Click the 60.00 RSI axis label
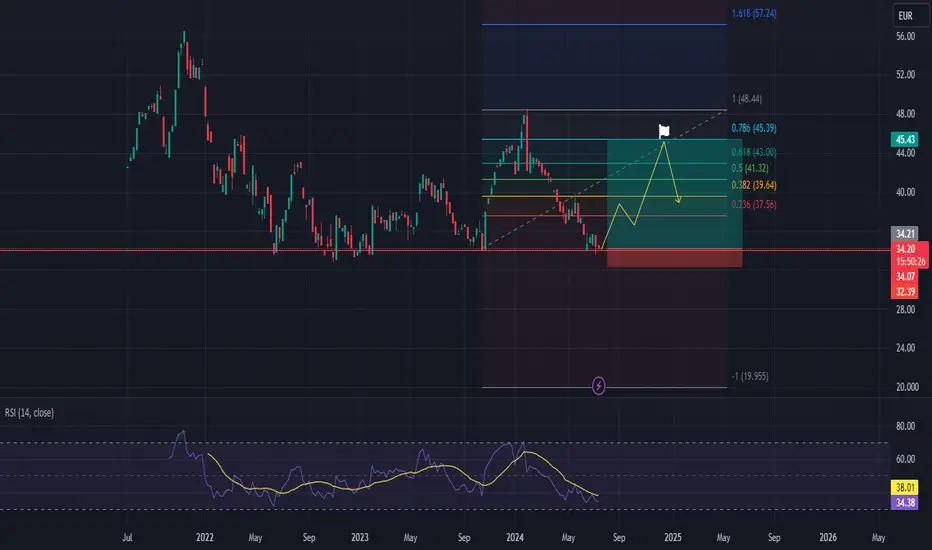The image size is (932, 550). [x=905, y=459]
